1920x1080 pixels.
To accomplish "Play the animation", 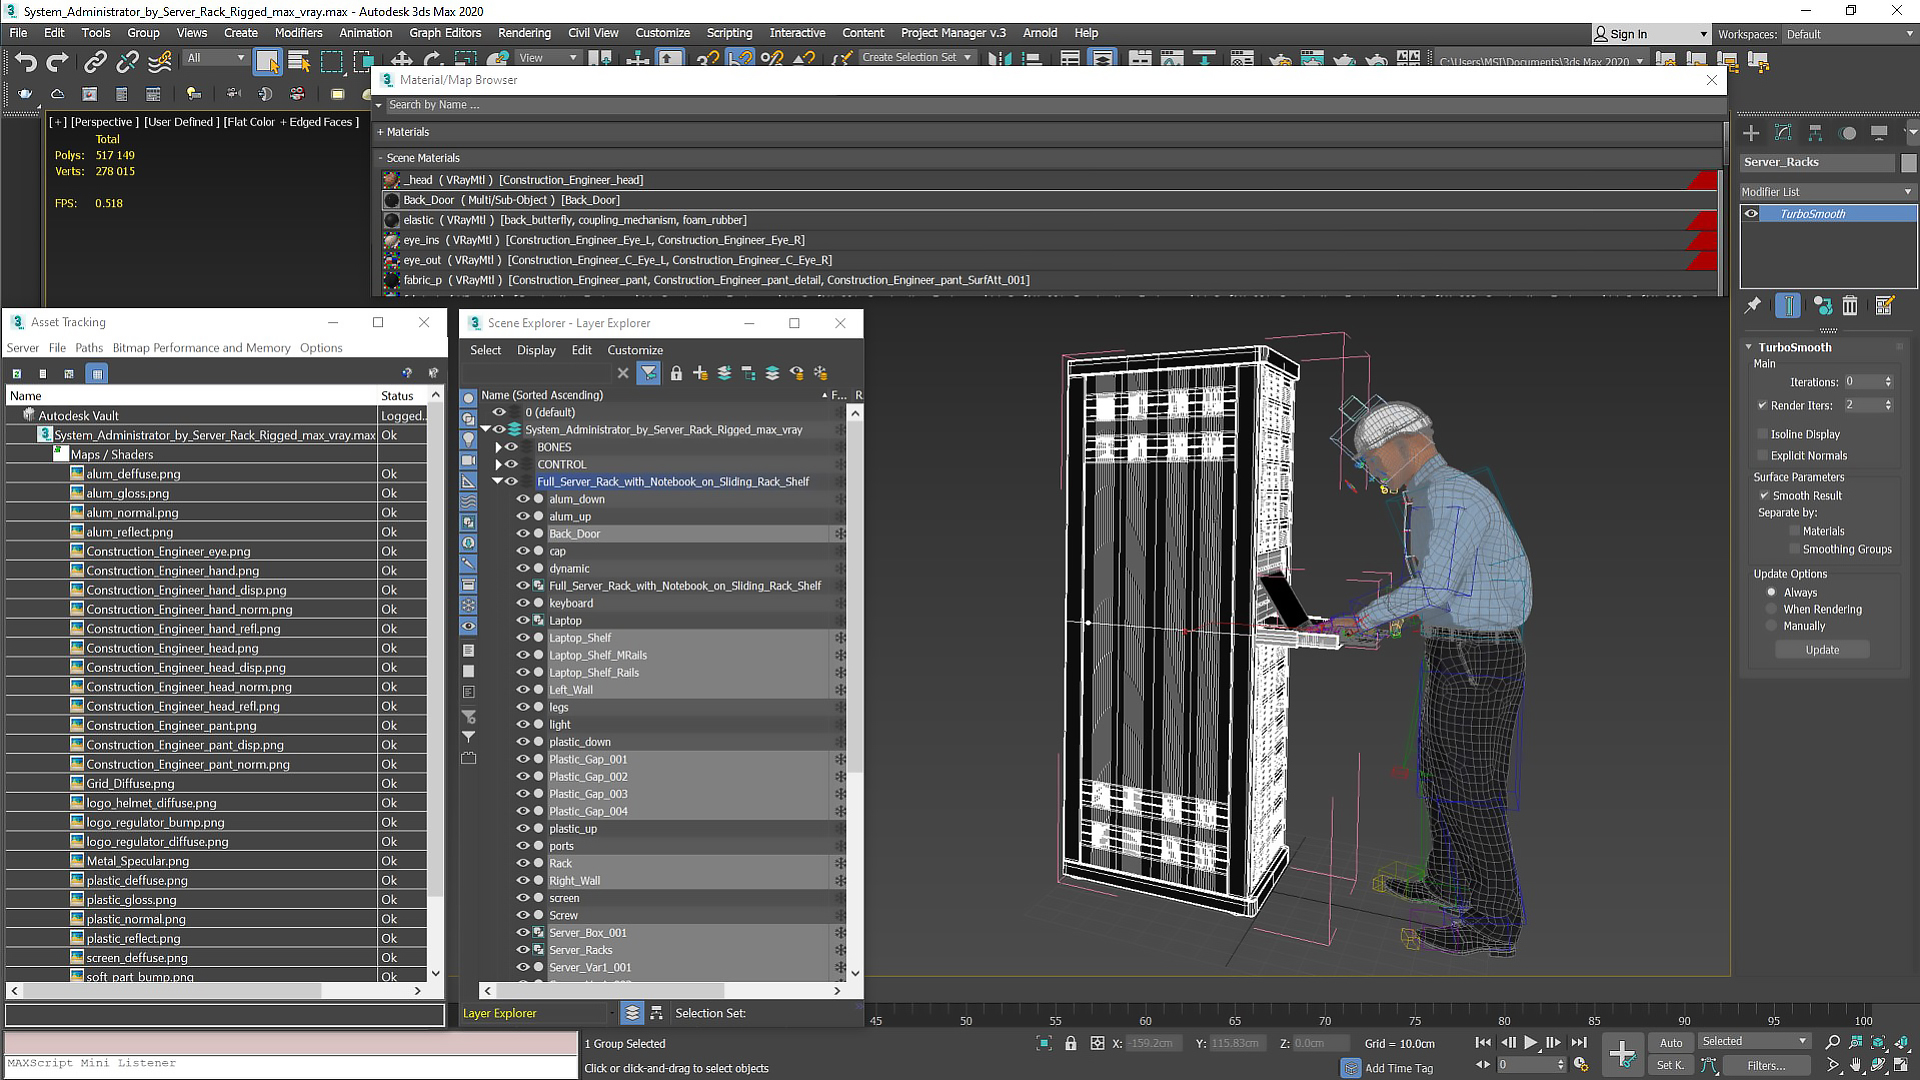I will point(1530,1043).
